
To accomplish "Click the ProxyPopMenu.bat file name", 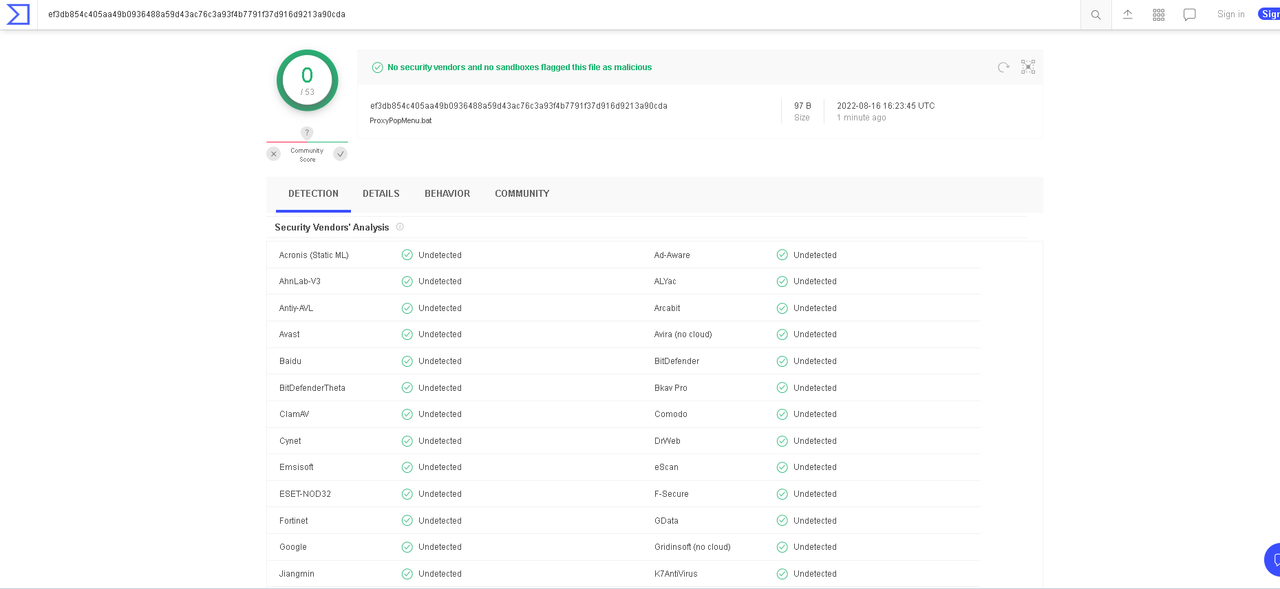I will (401, 121).
